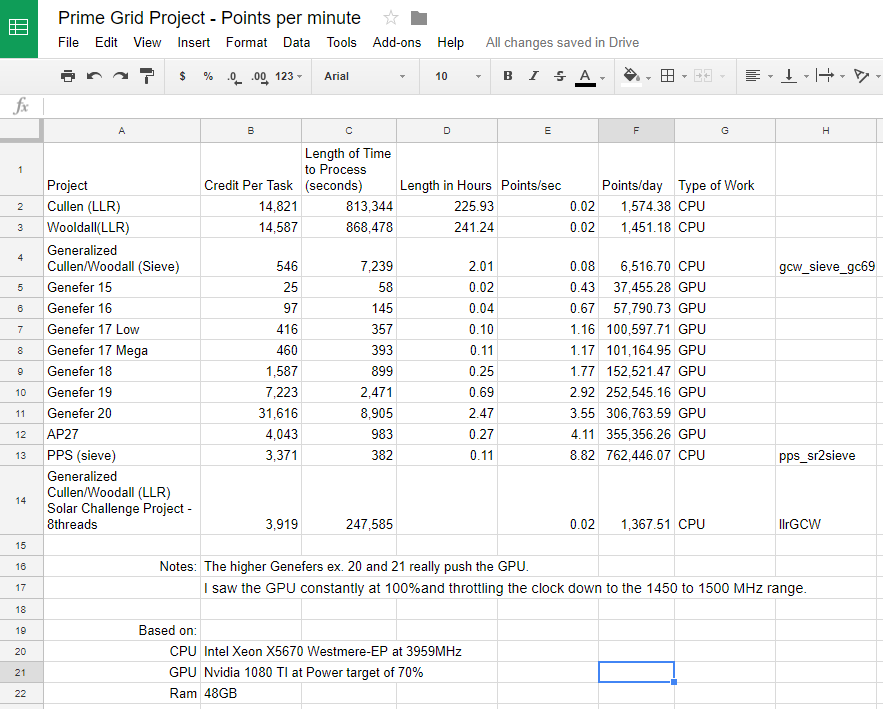This screenshot has height=709, width=883.
Task: Click the select-all corner box
Action: (21, 131)
